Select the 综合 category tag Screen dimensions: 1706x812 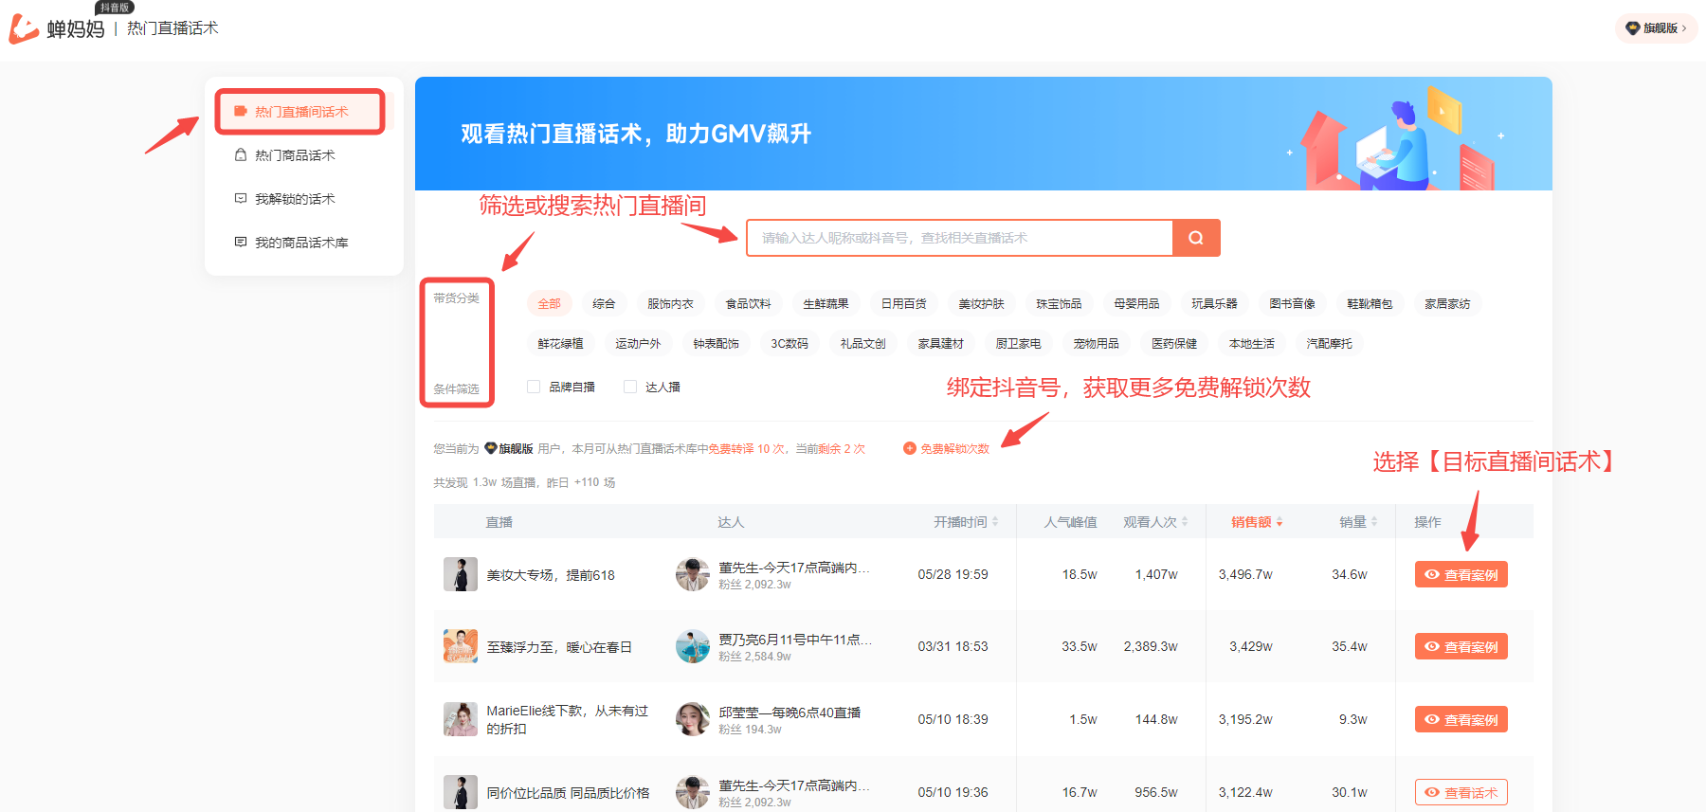604,303
